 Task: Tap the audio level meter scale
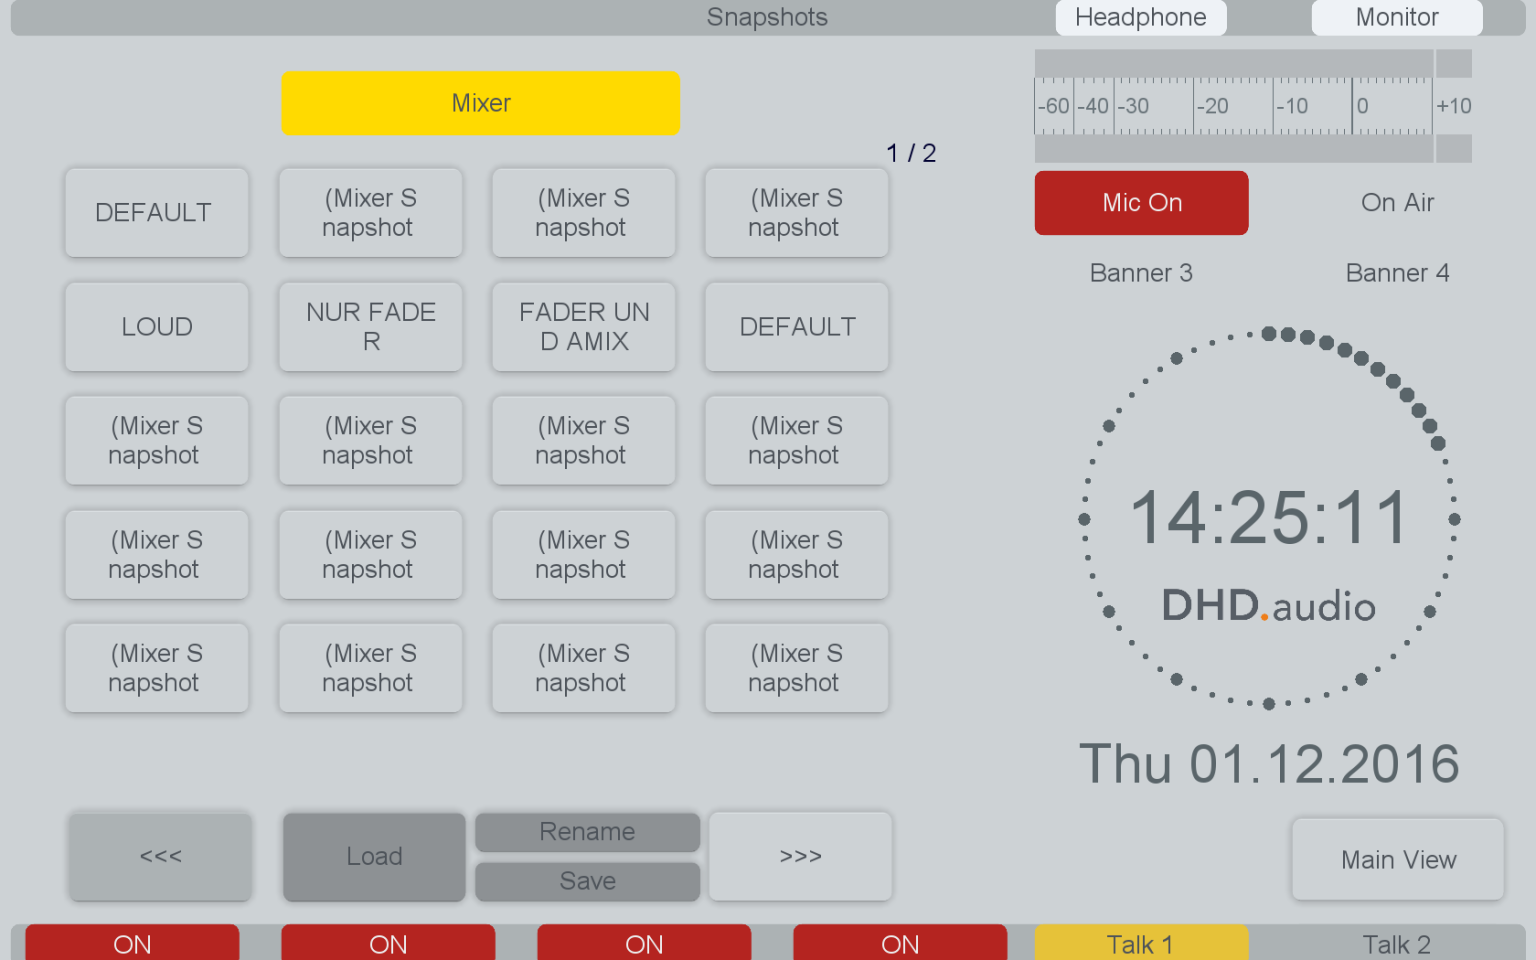click(1250, 105)
